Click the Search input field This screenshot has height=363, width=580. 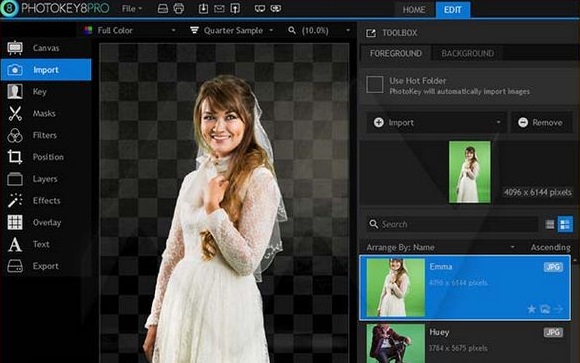pos(452,224)
